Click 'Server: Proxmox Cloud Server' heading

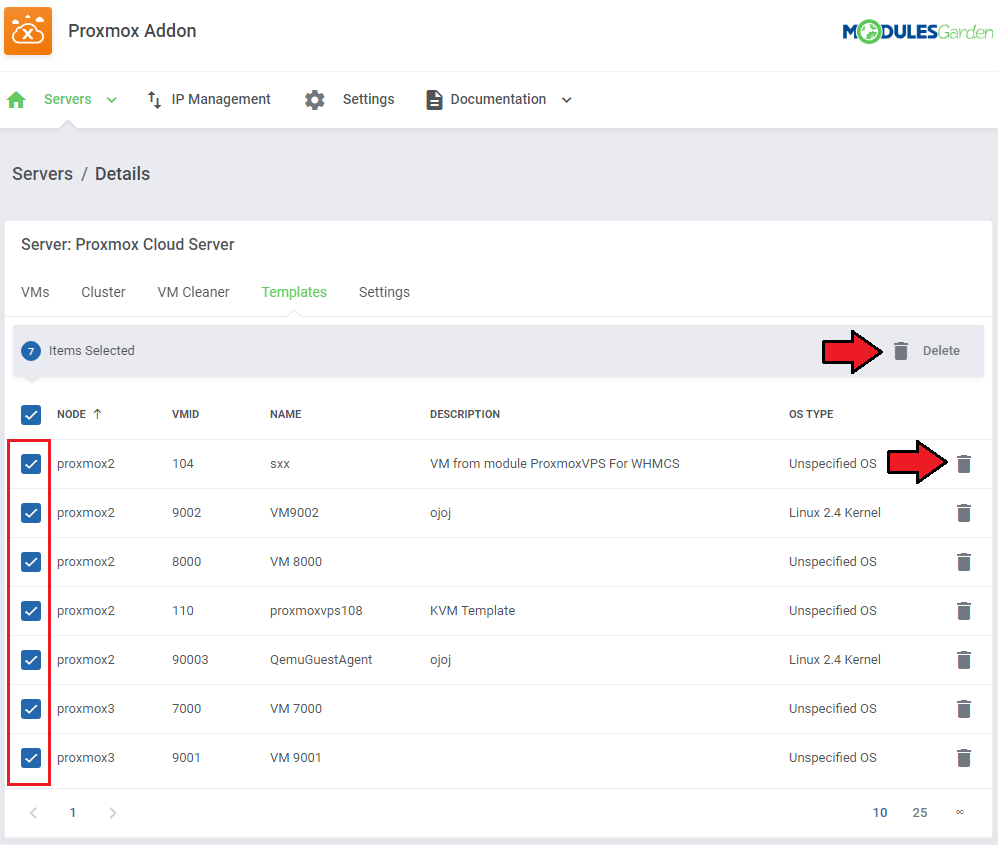pos(127,244)
